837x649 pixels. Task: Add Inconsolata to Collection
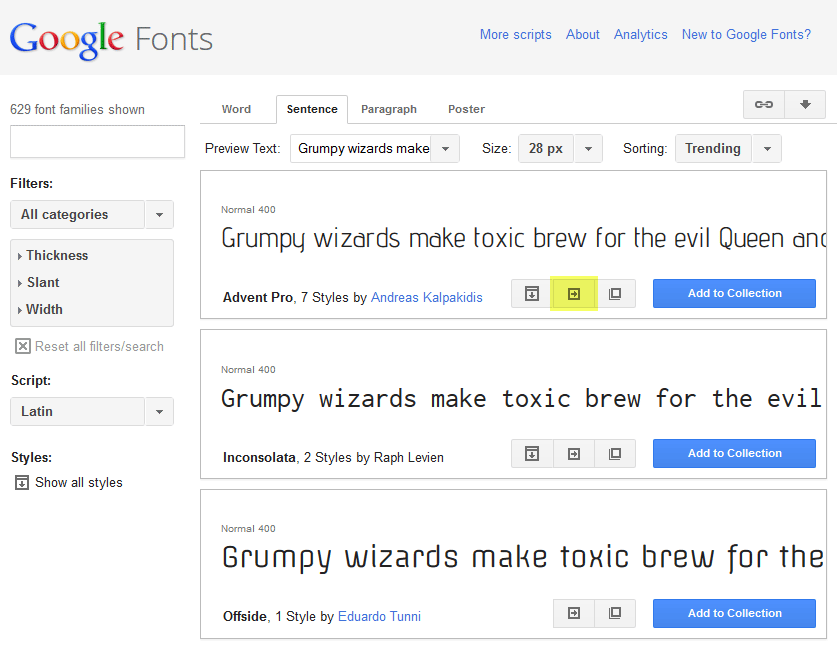[x=734, y=454]
